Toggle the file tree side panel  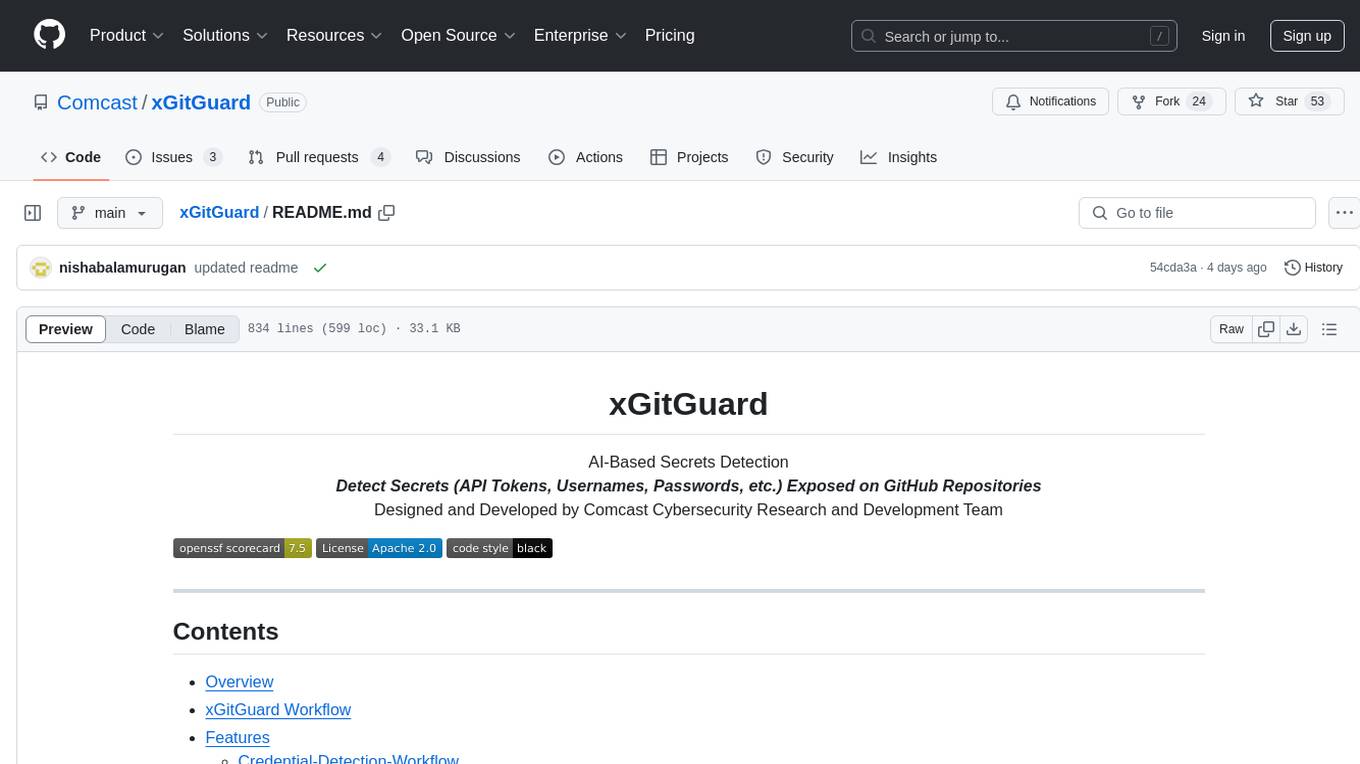pos(33,213)
